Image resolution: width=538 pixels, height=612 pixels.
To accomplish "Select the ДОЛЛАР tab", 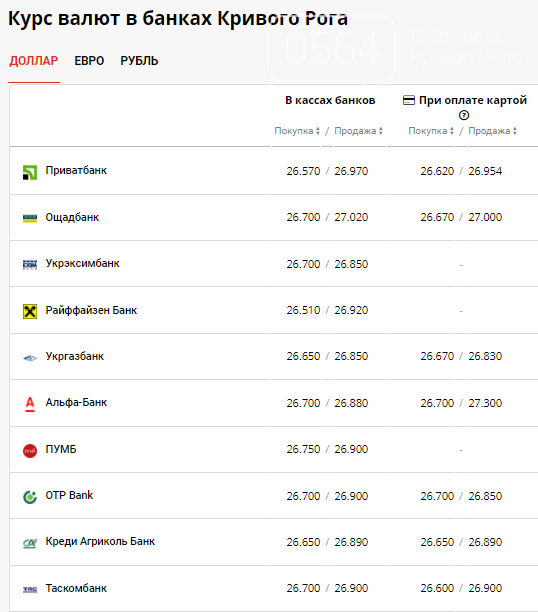I will point(34,61).
